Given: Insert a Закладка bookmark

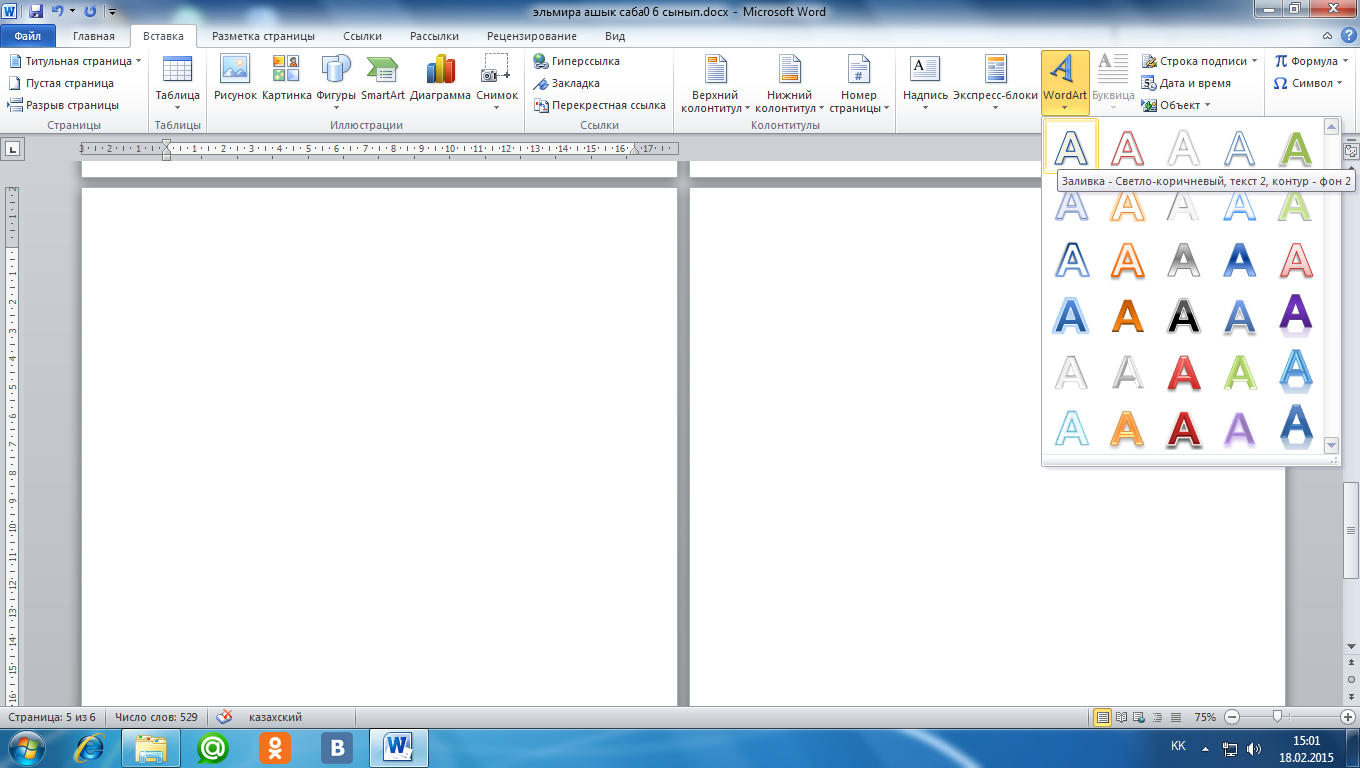Looking at the screenshot, I should pos(567,83).
